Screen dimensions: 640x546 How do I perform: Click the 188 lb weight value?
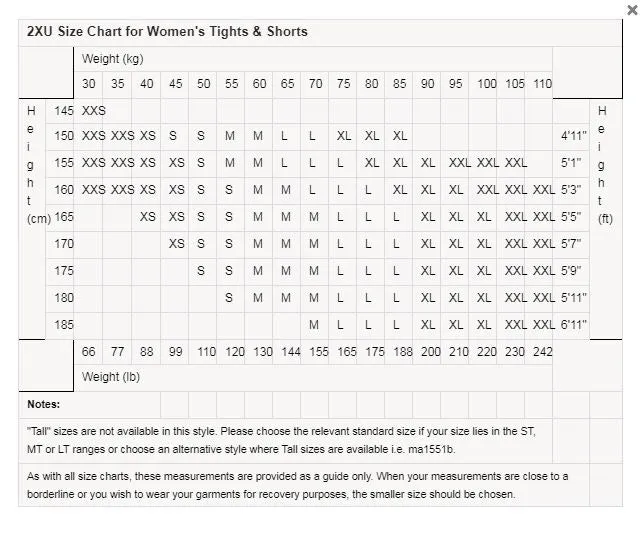tap(402, 352)
